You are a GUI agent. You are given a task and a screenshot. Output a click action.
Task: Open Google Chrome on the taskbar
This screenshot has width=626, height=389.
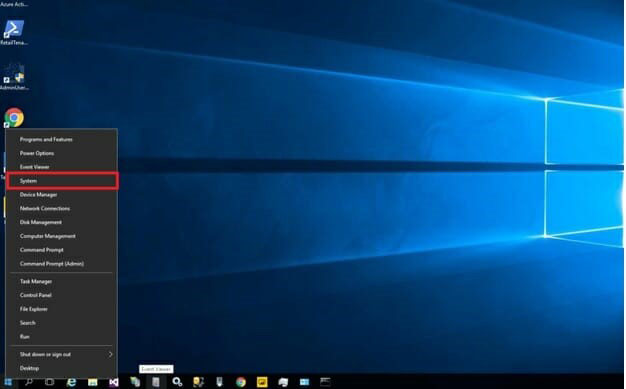click(241, 382)
